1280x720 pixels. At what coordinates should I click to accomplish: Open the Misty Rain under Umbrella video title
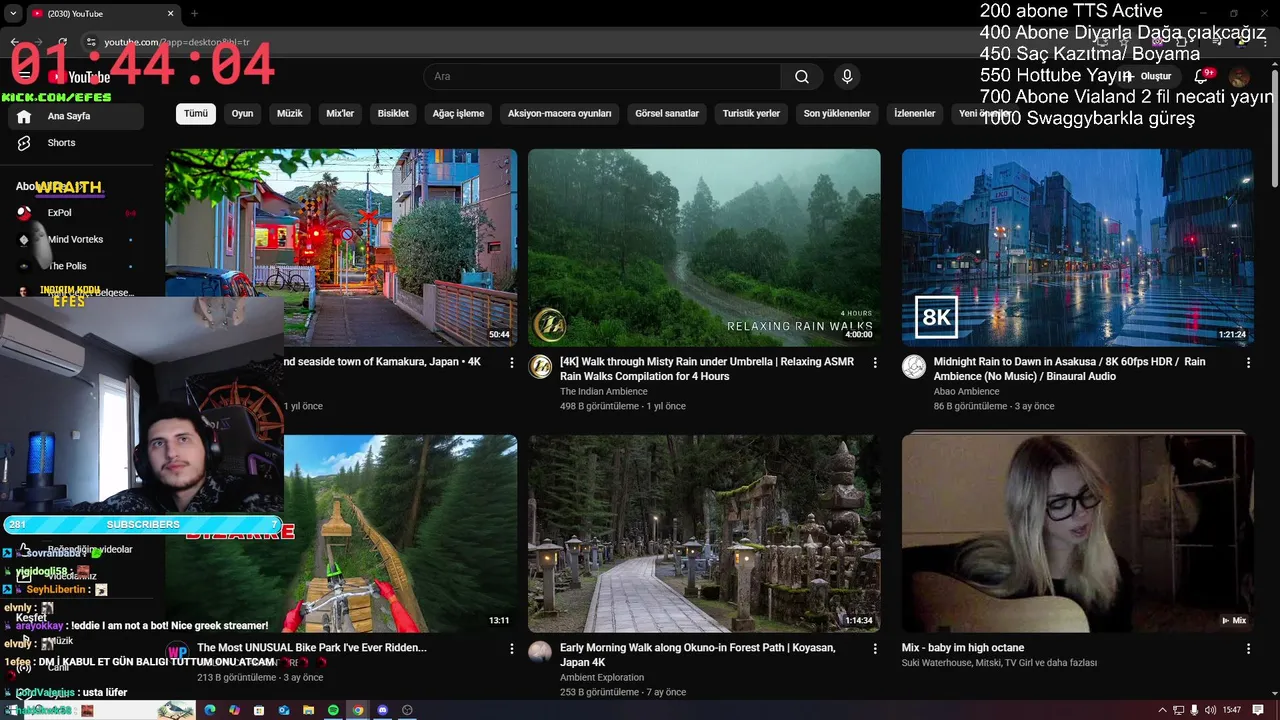click(x=707, y=369)
